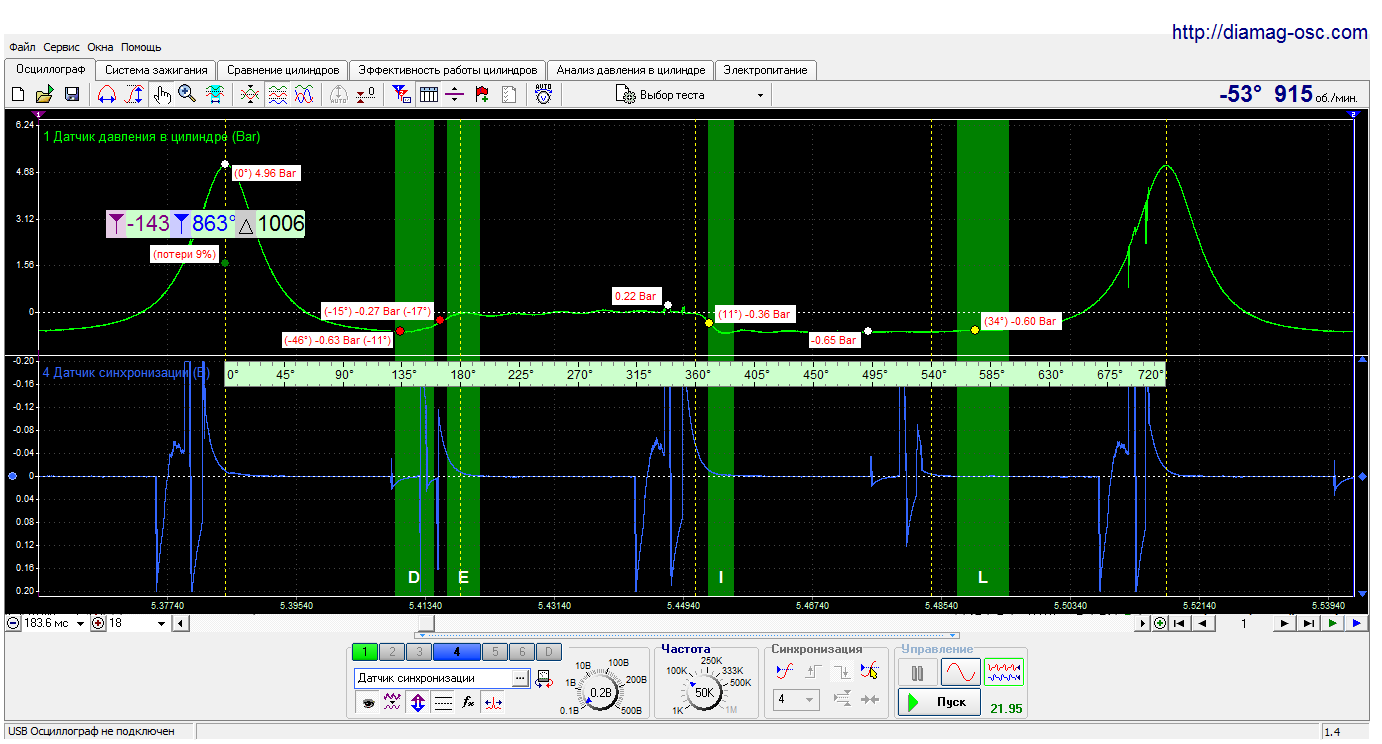Viewport: 1382px width, 744px height.
Task: Click the red-blue cursor measurement icon
Action: click(493, 703)
